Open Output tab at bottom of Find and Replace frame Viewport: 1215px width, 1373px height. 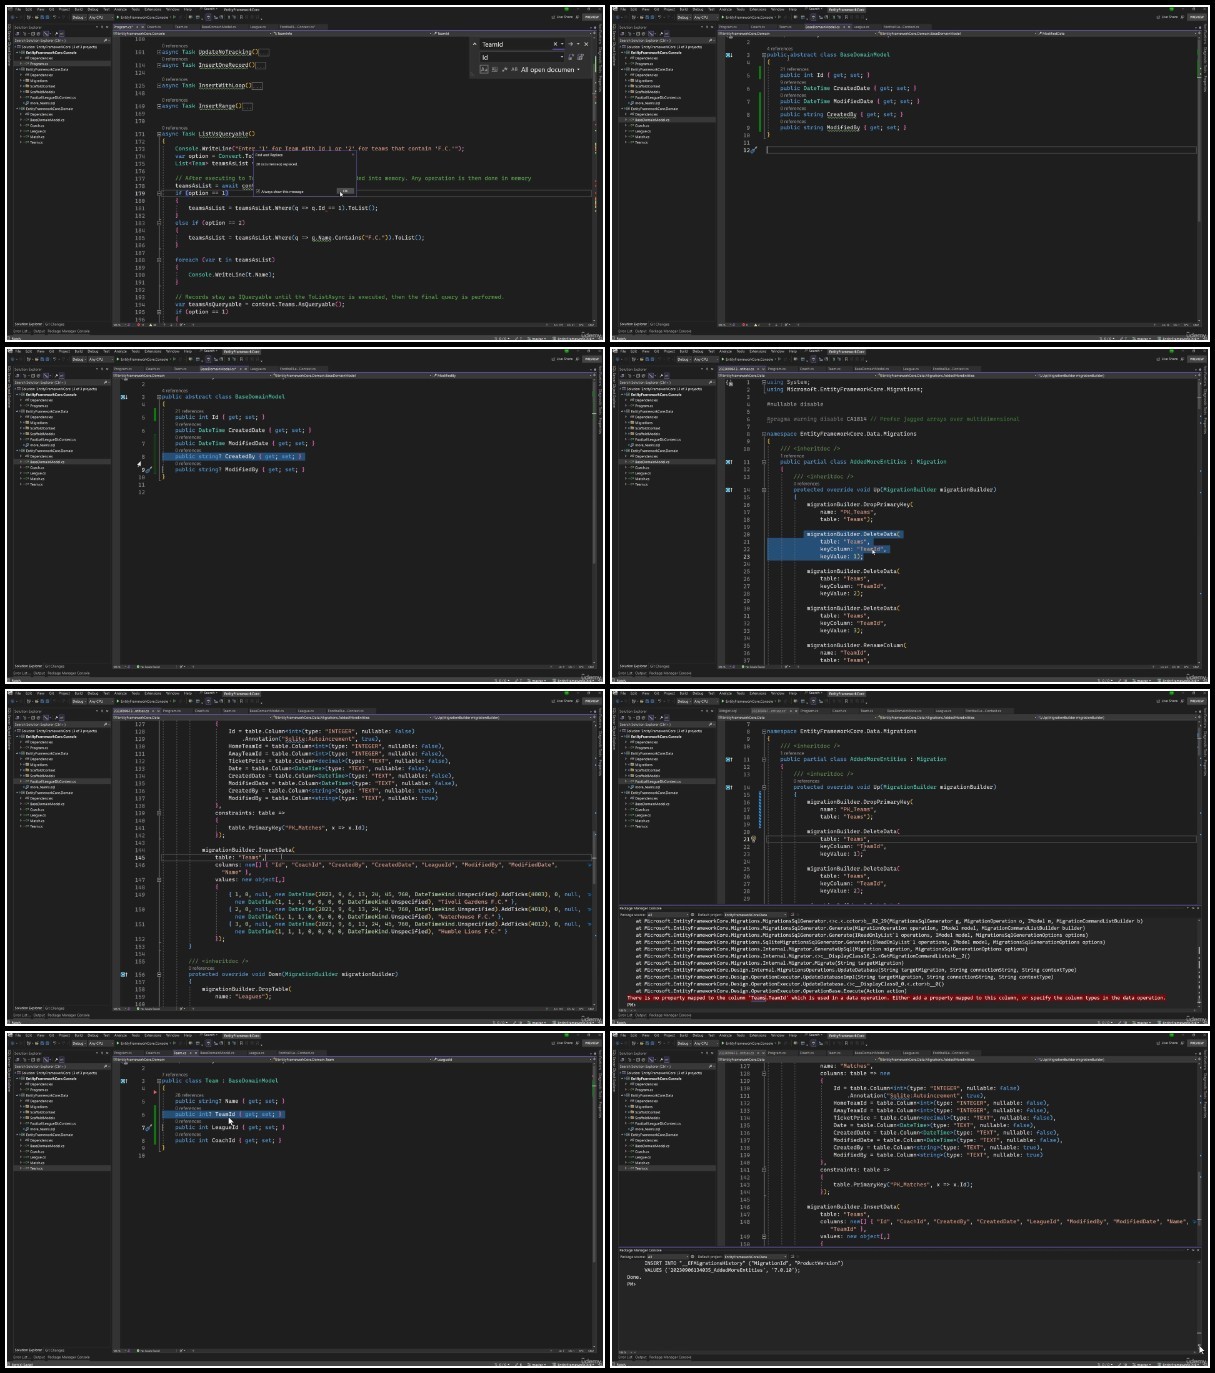pos(39,331)
